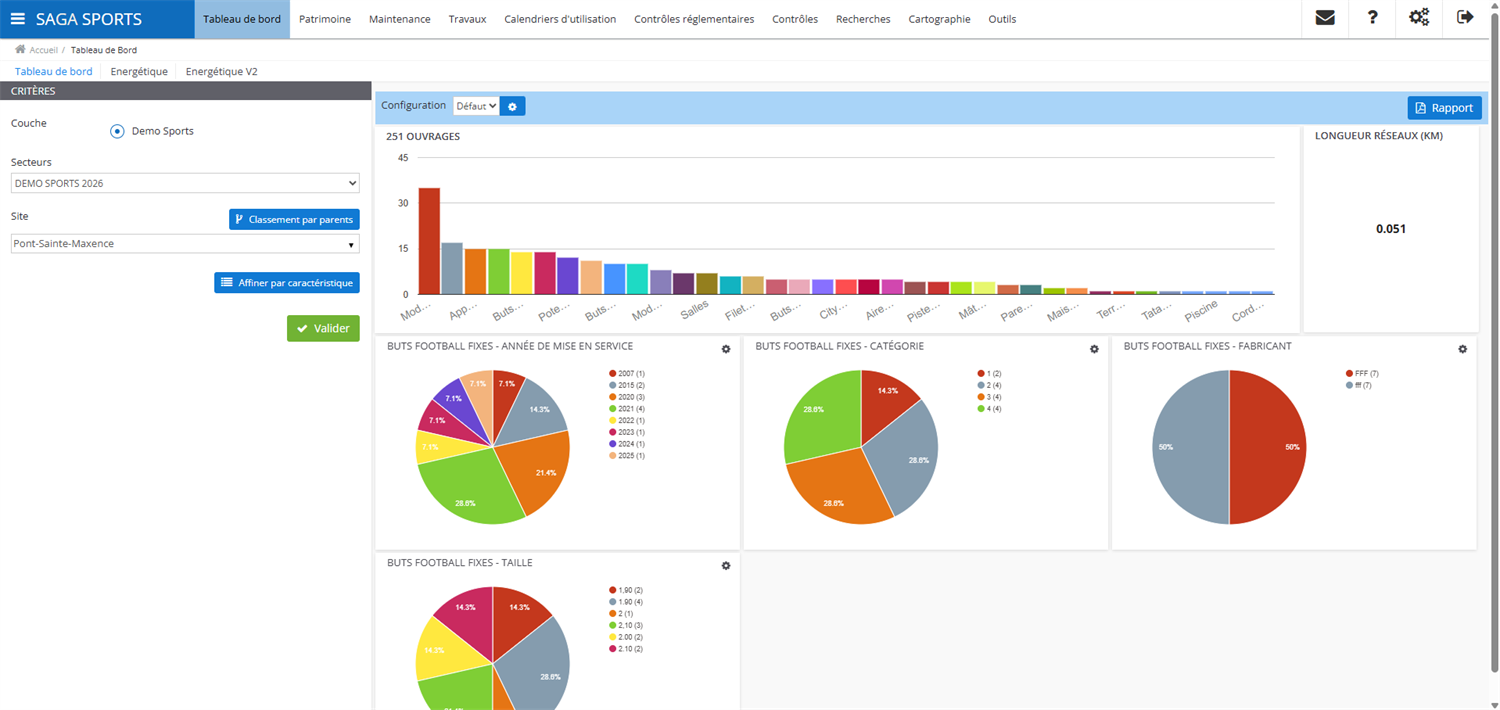Click Affiner par caractéristique button
Viewport: 1500px width, 710px height.
287,283
